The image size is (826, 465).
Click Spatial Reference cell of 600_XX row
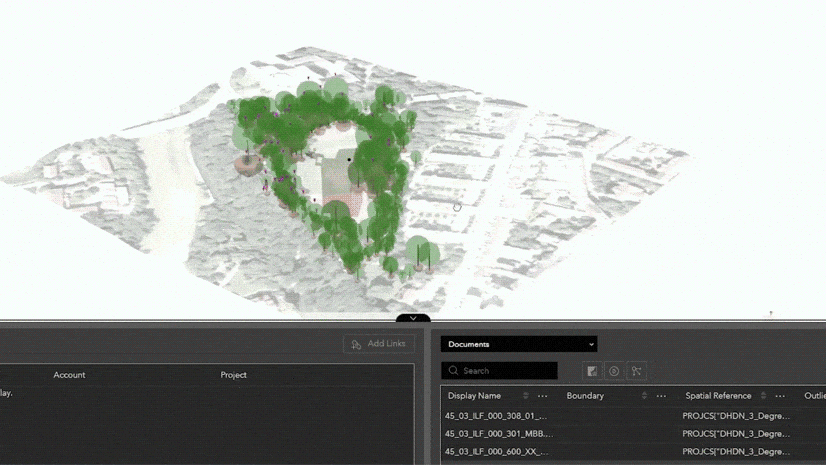coord(736,452)
